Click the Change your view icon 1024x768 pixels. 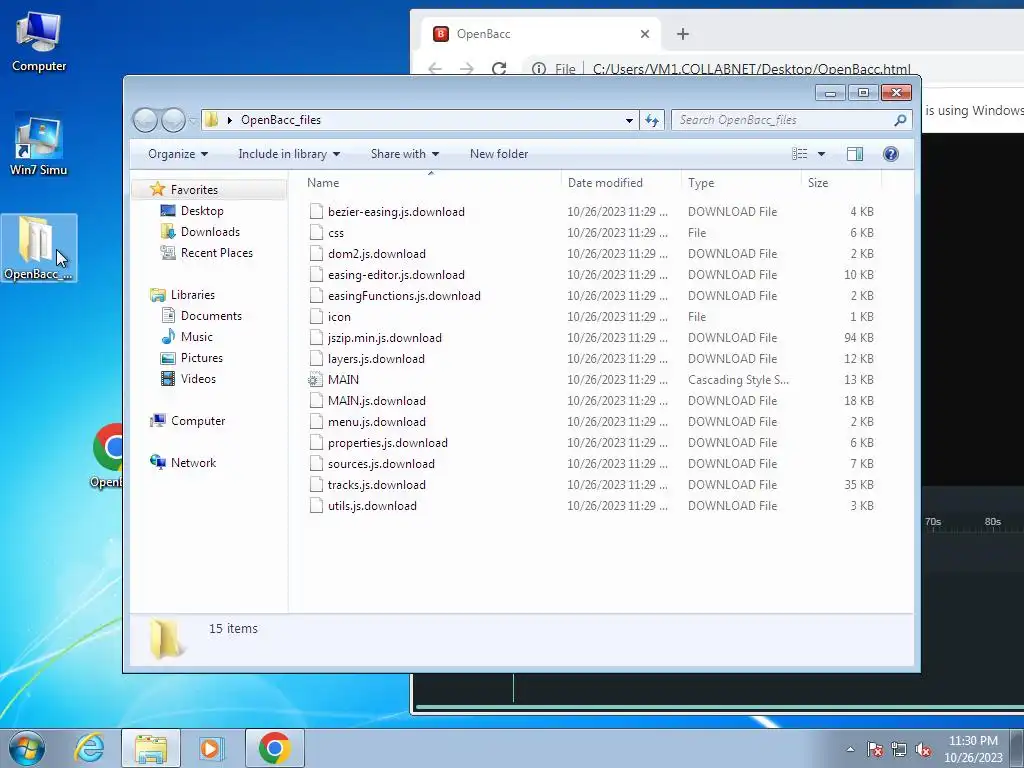(799, 154)
